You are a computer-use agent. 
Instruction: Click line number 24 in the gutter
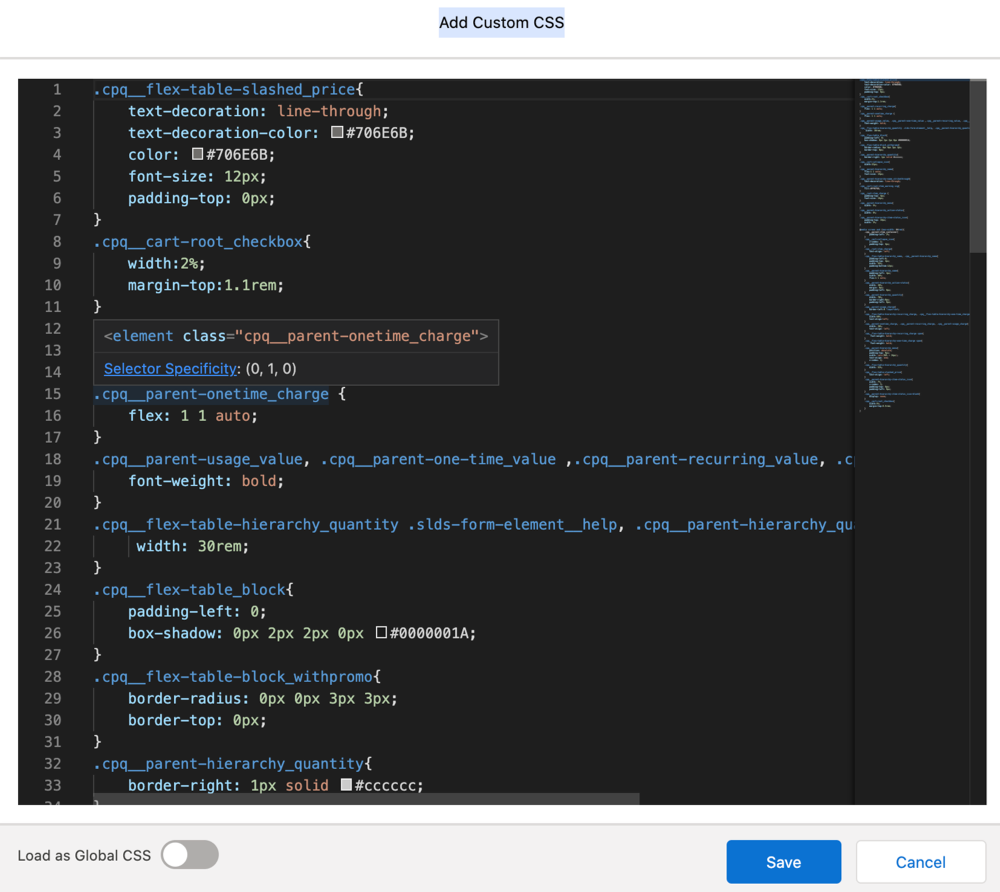(53, 590)
